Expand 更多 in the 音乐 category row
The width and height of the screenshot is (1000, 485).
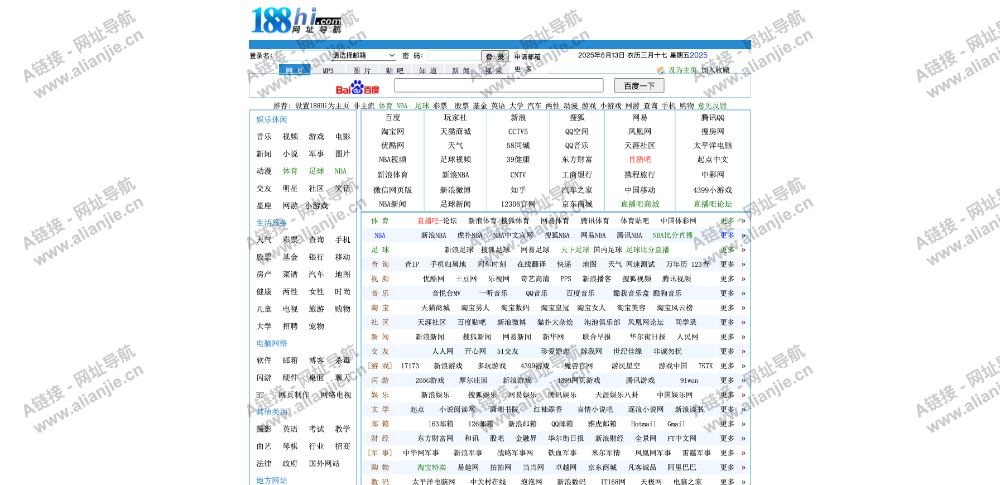tap(727, 294)
